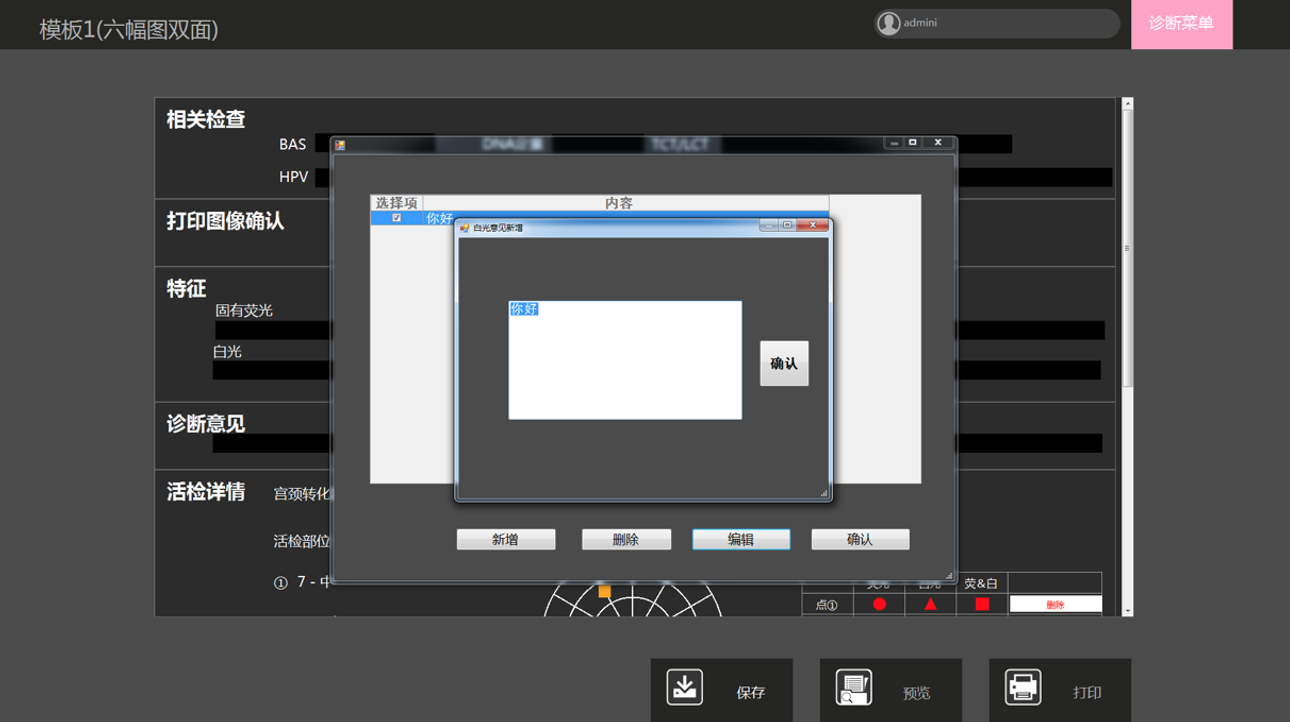Click the red circle marker in 点① row
Image resolution: width=1290 pixels, height=722 pixels.
point(879,604)
